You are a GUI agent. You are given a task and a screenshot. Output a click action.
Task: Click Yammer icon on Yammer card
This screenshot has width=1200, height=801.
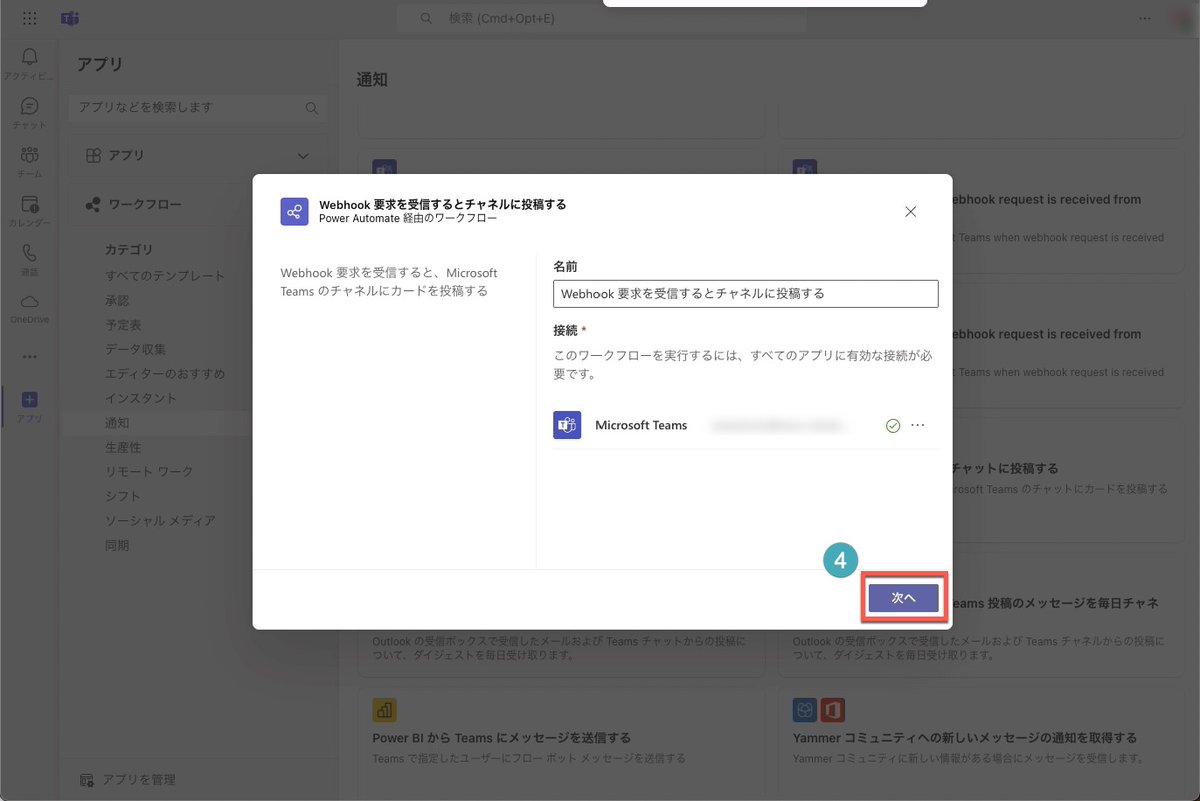(805, 710)
